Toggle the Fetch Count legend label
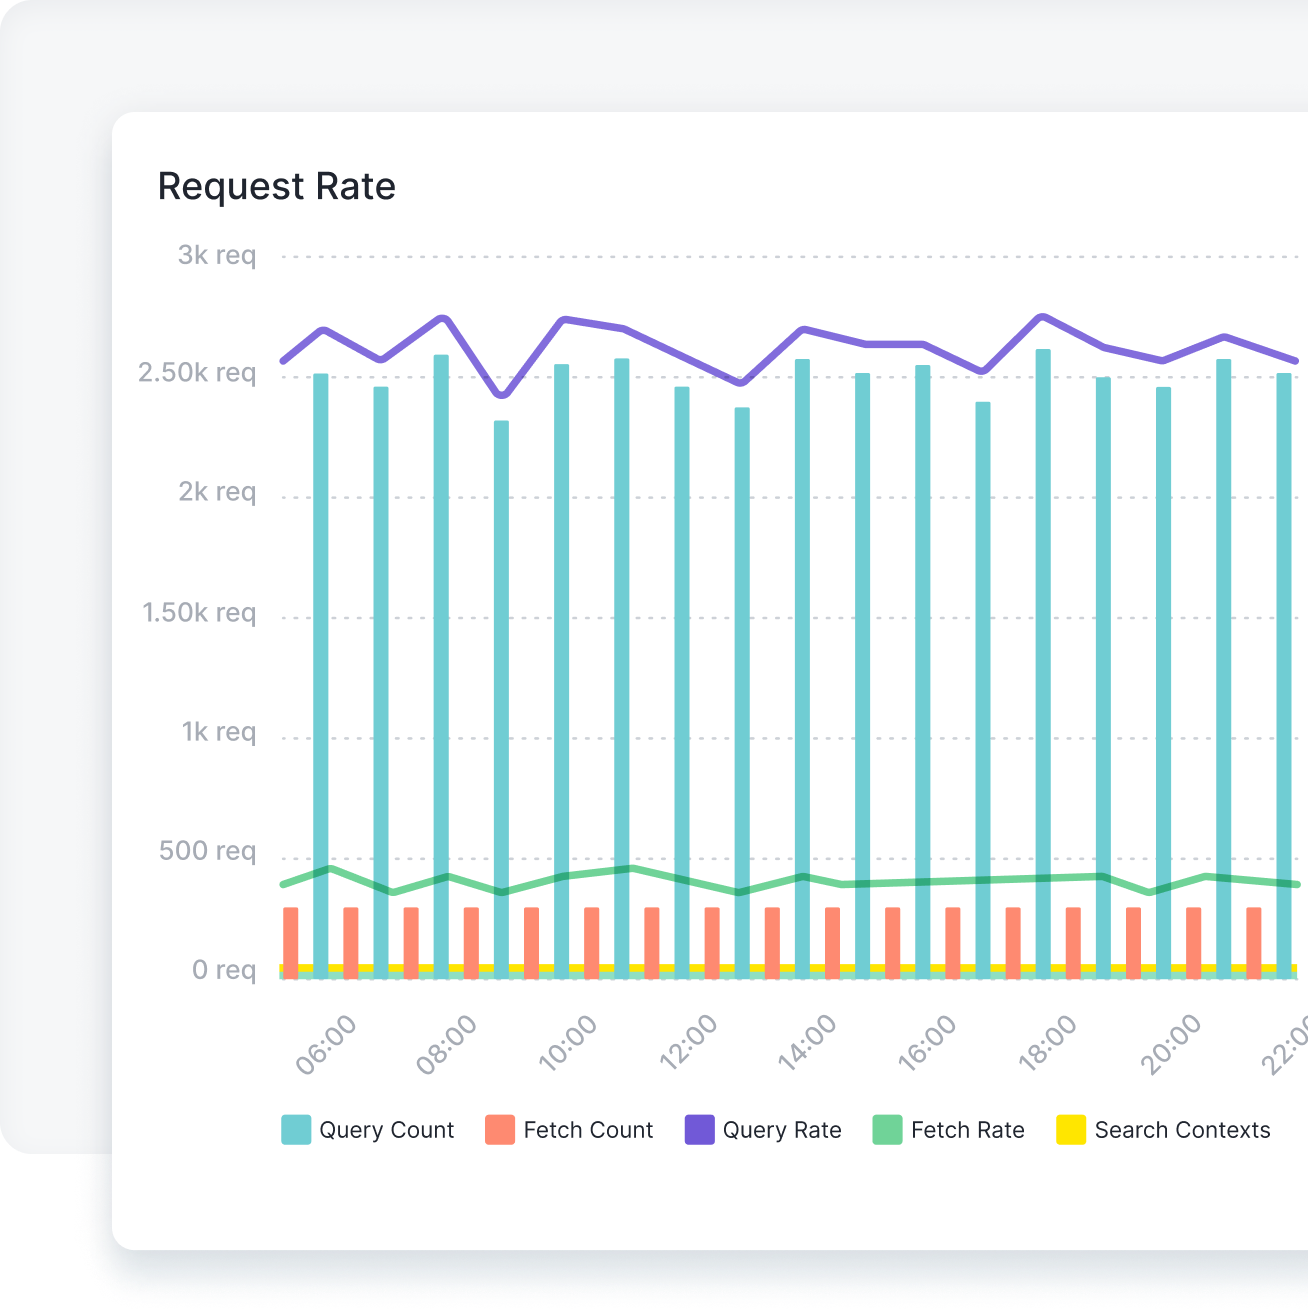The width and height of the screenshot is (1308, 1316). (588, 1130)
